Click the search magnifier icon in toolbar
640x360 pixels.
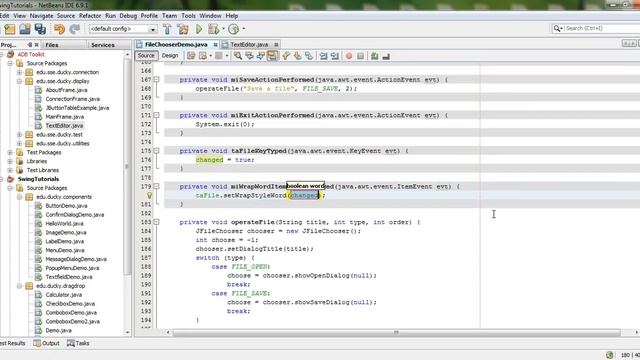coord(558,28)
